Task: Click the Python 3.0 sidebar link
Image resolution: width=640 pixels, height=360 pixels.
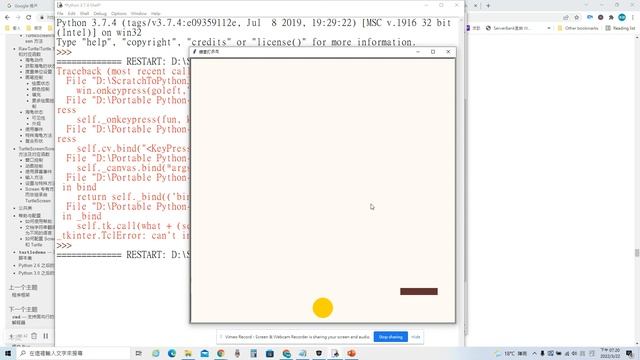Action: pyautogui.click(x=36, y=273)
